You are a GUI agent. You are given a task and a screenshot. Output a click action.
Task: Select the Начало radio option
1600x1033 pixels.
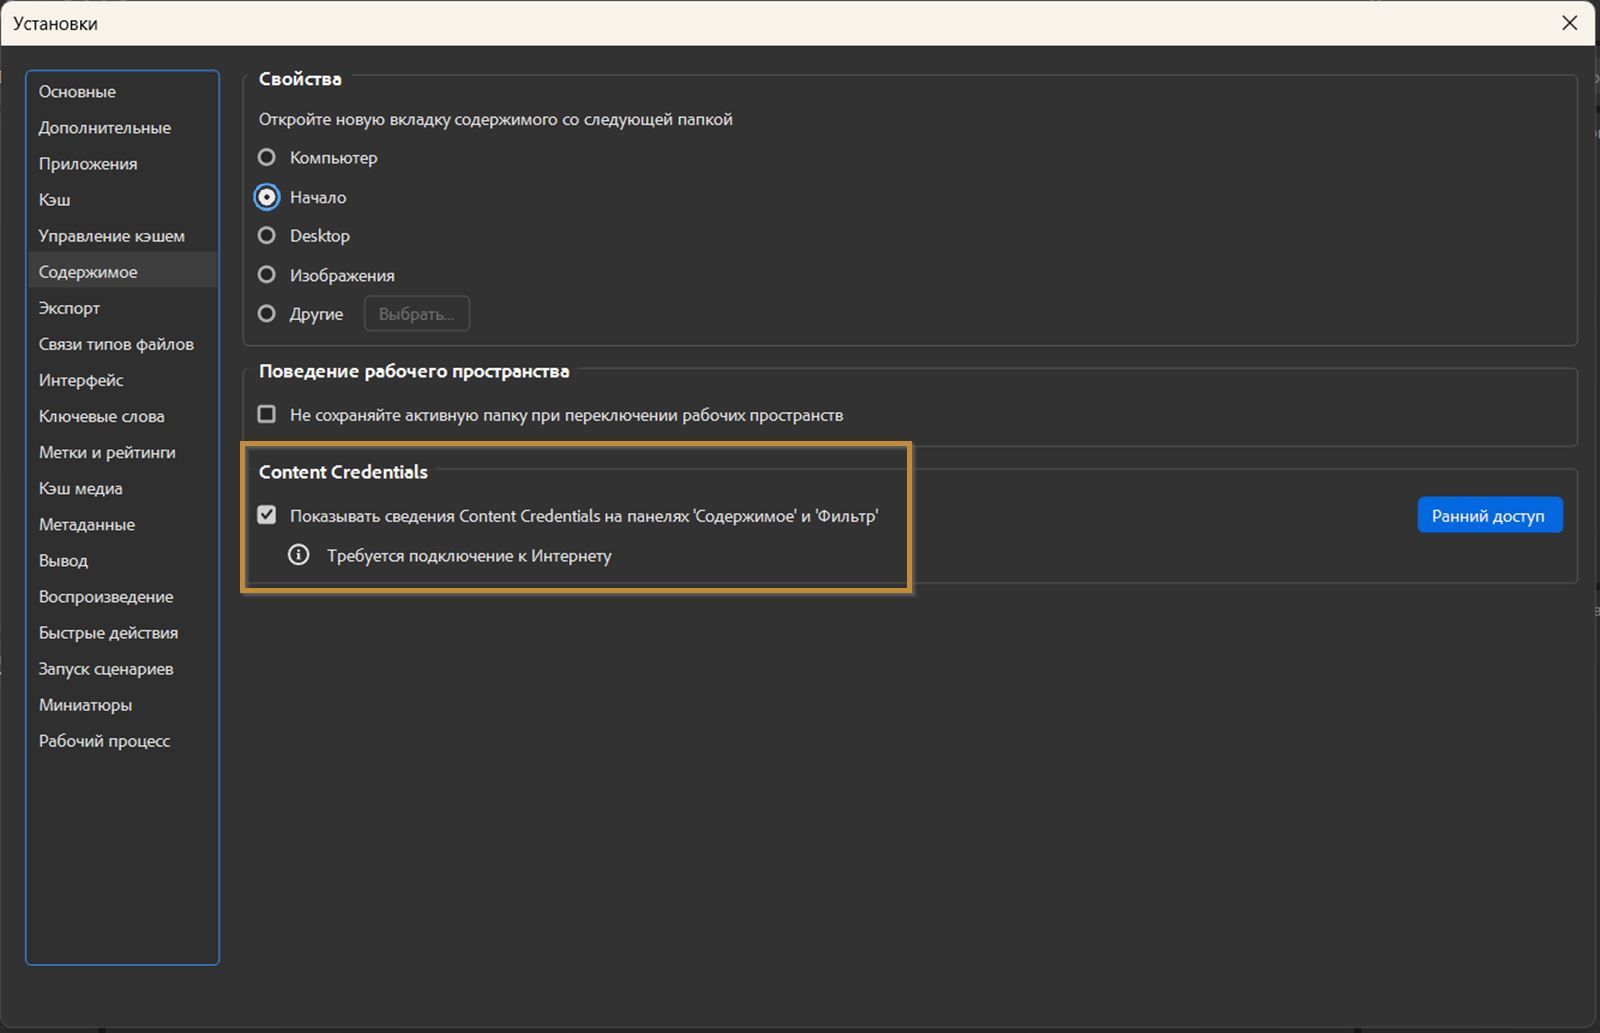[266, 197]
